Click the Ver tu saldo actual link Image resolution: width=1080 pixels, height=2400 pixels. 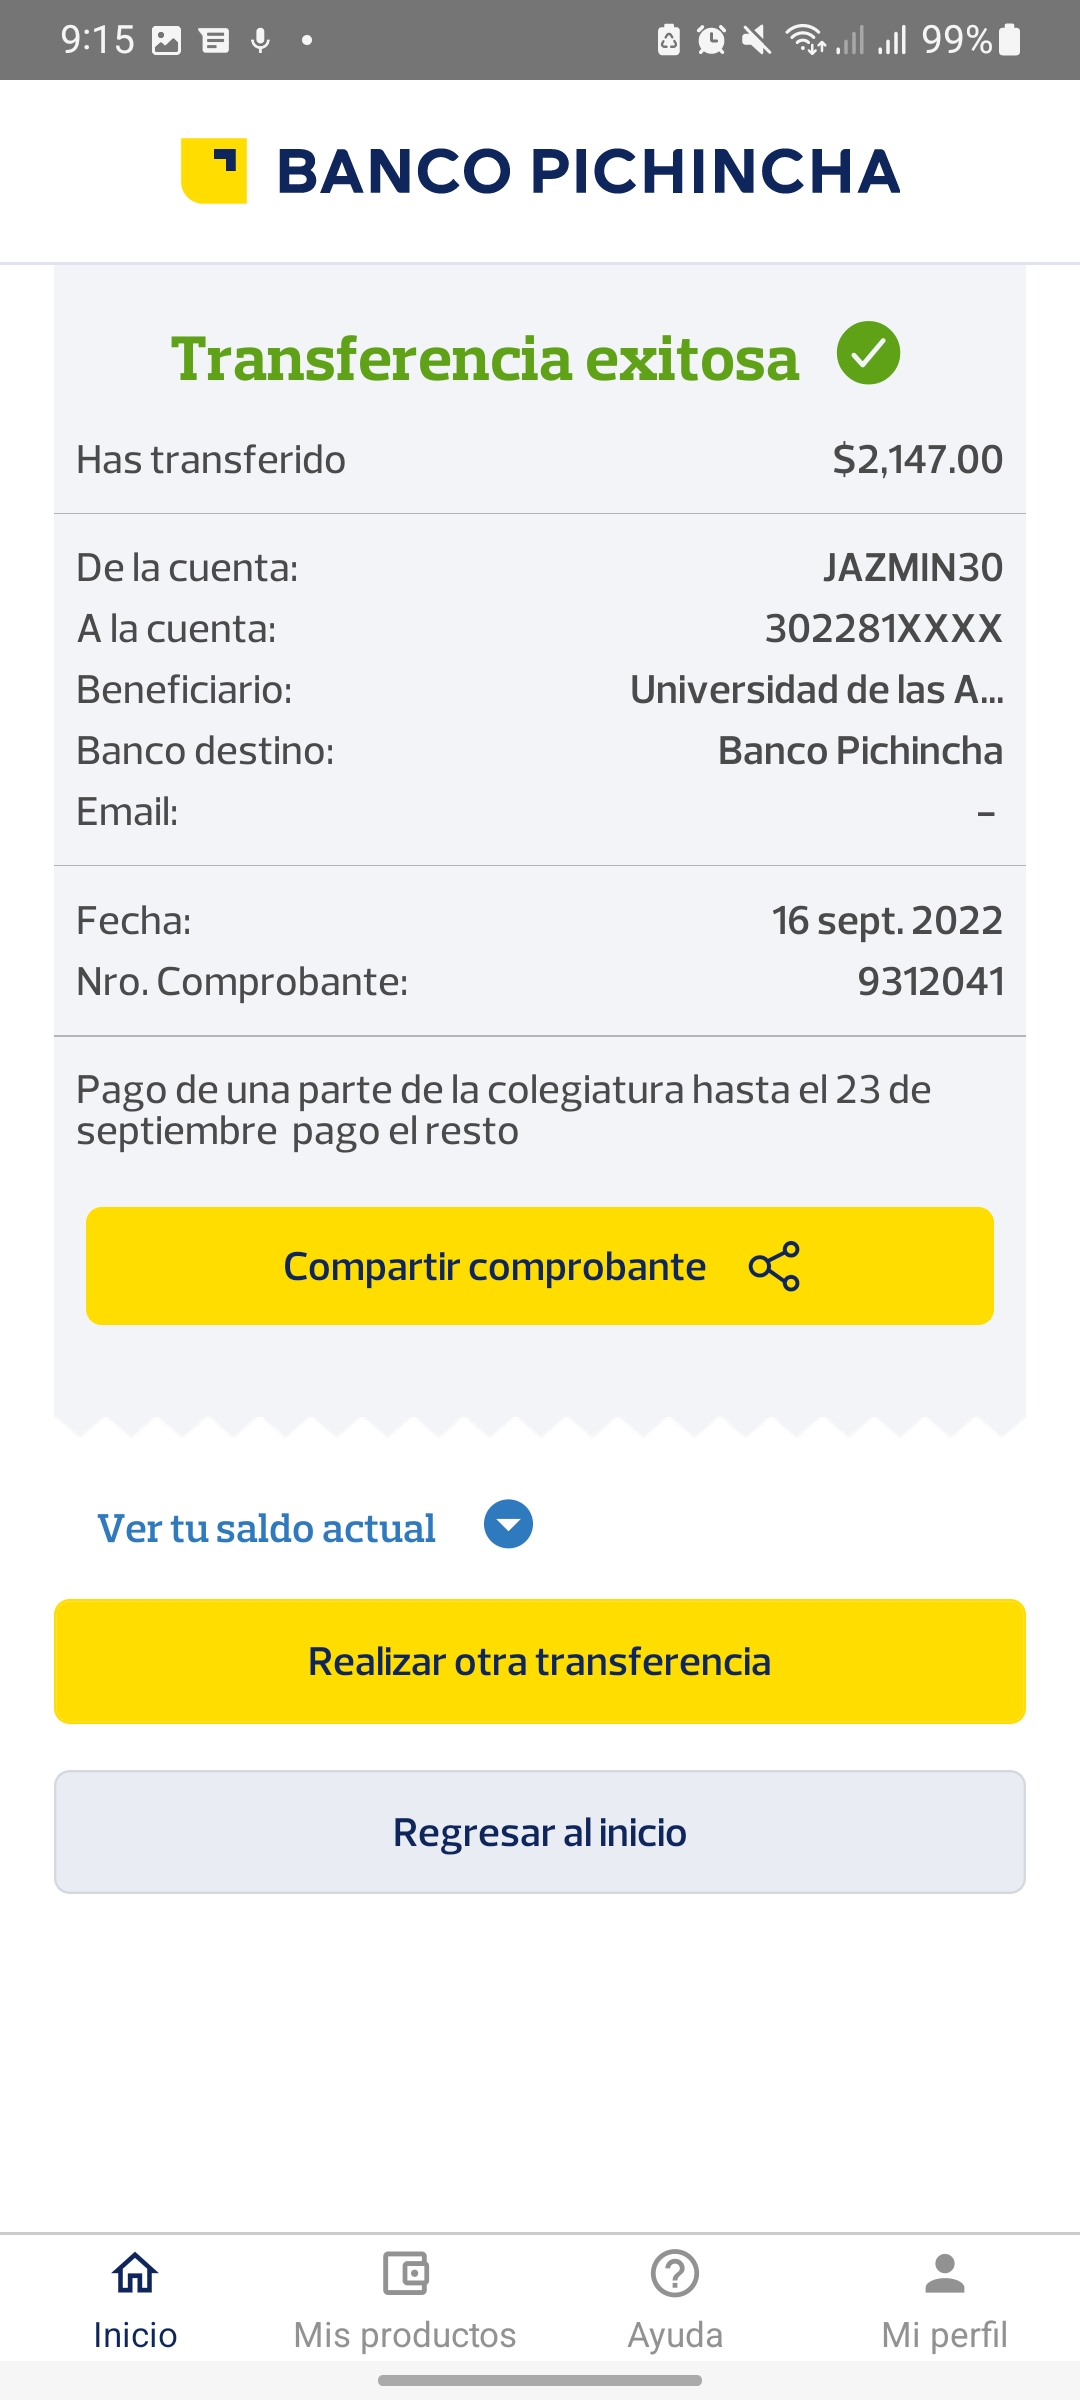tap(266, 1528)
